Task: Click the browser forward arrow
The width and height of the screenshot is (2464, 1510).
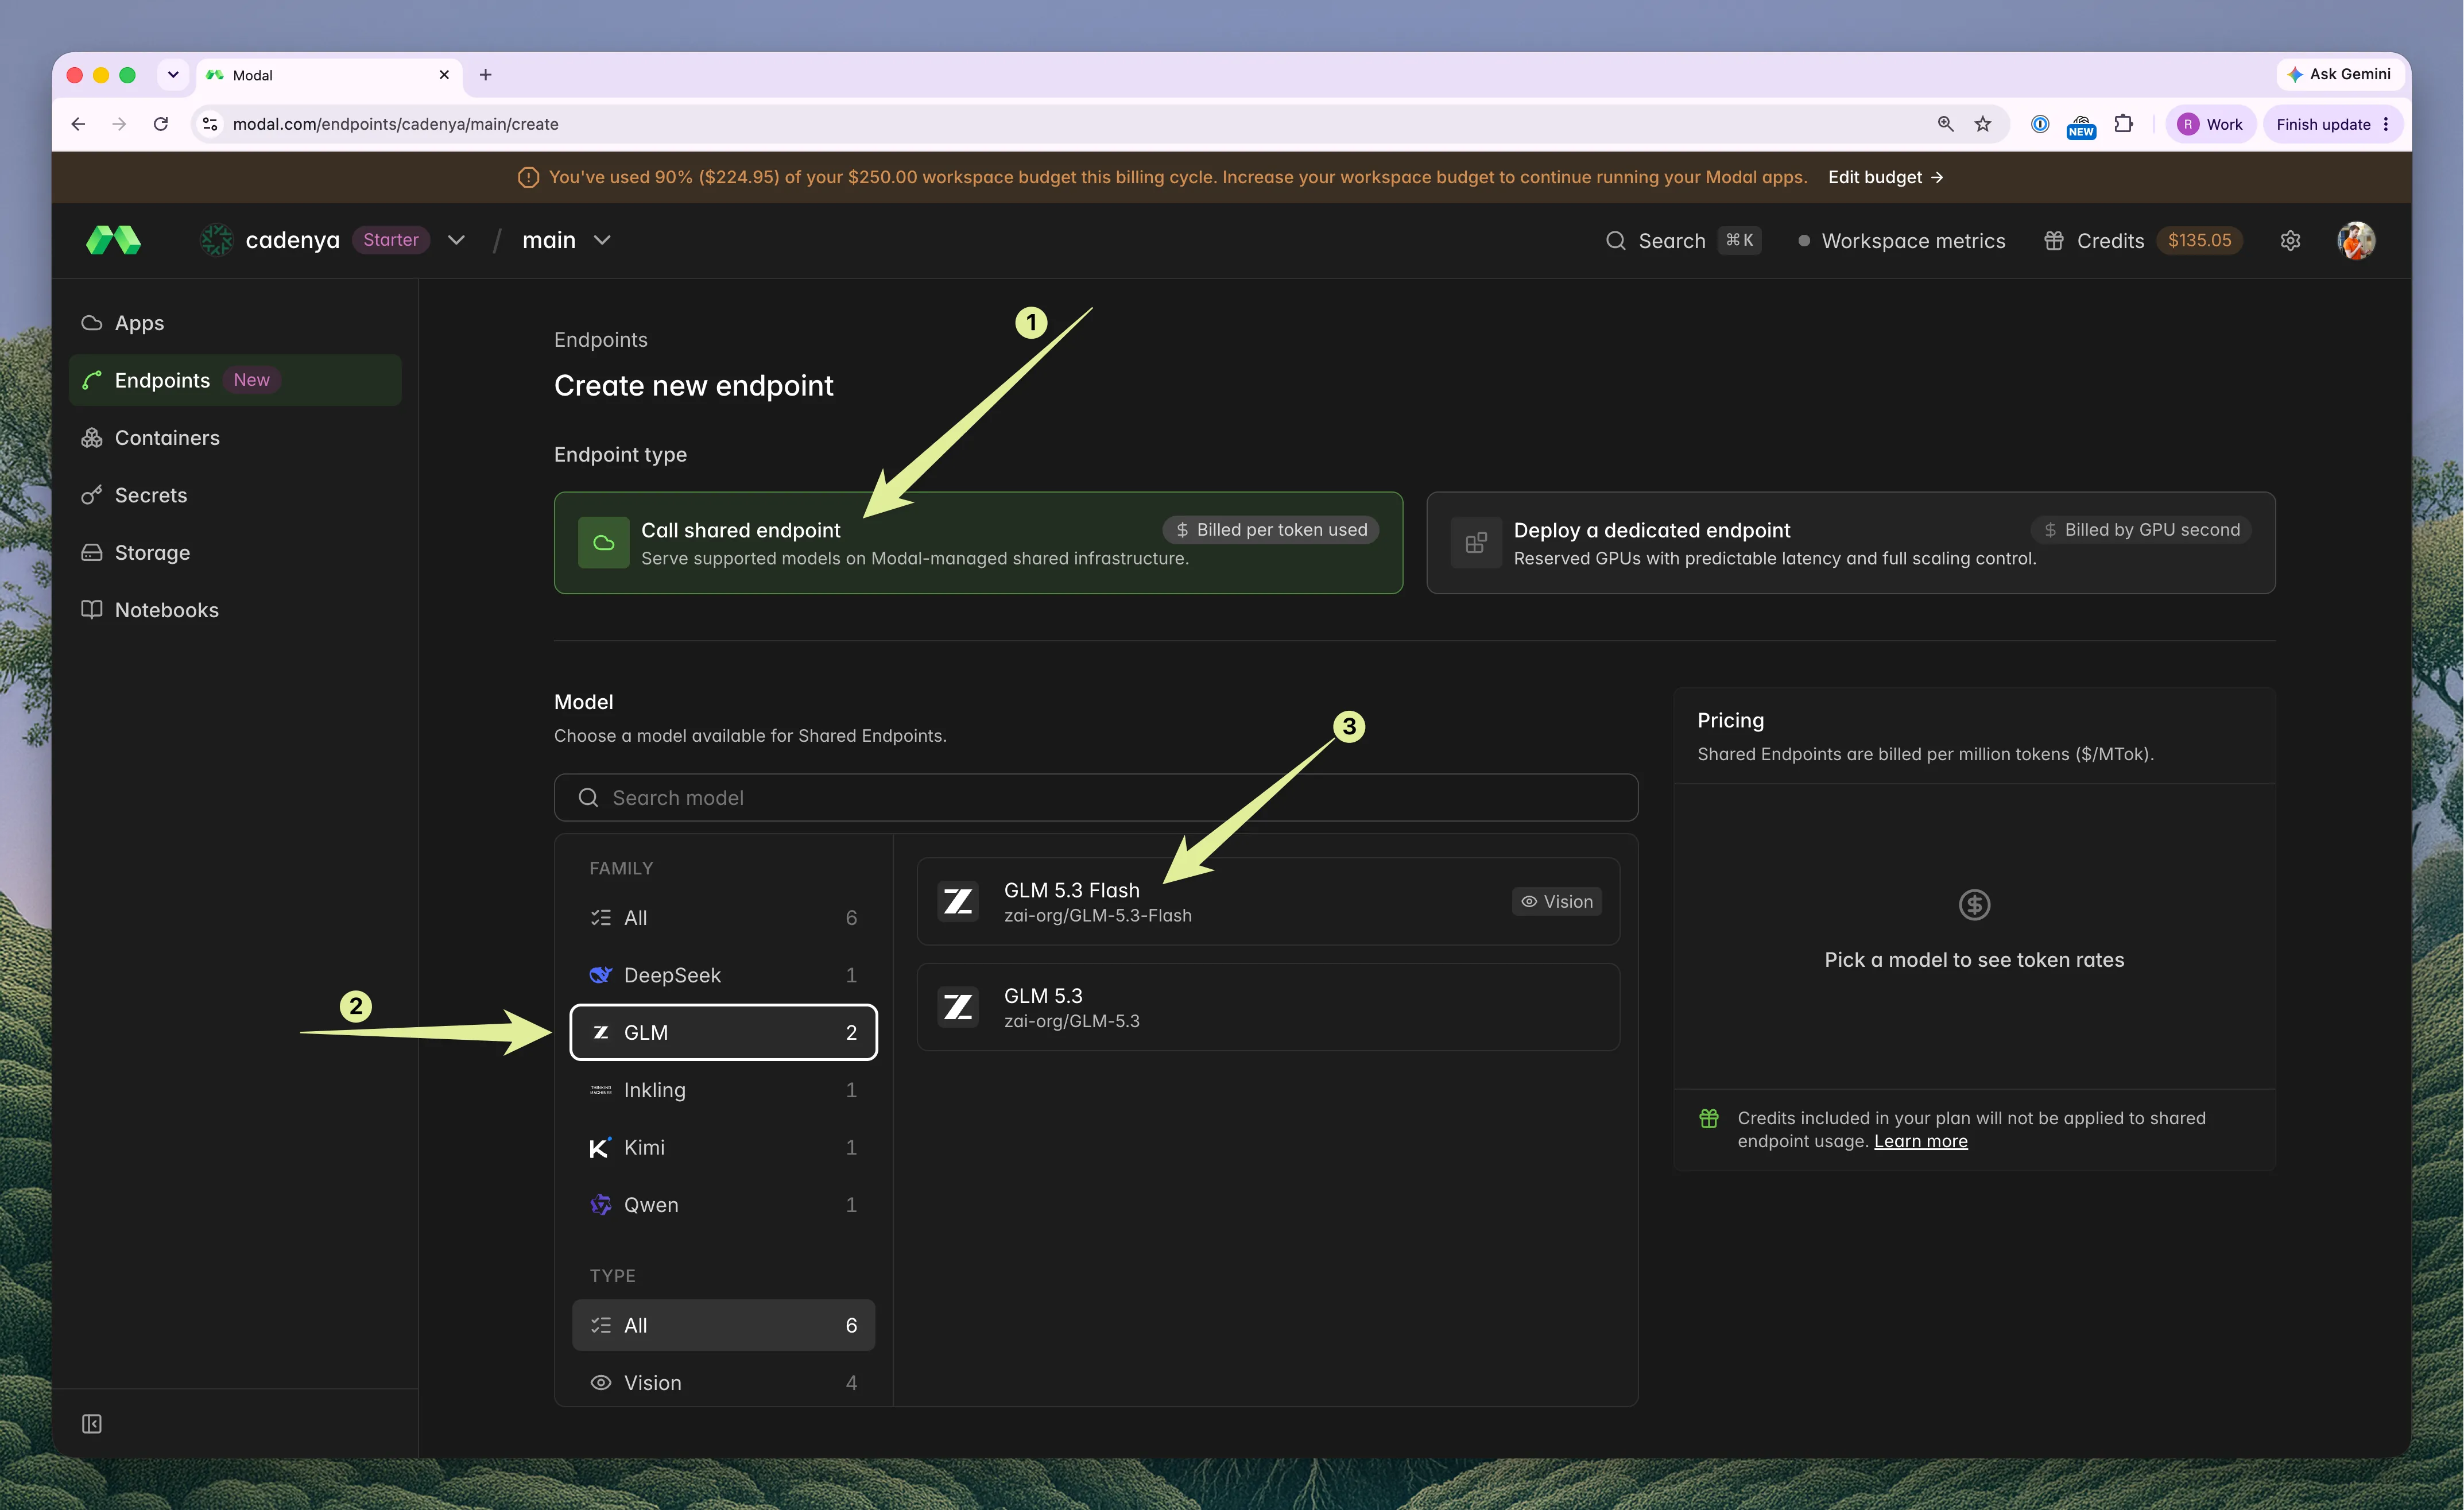Action: pos(119,124)
